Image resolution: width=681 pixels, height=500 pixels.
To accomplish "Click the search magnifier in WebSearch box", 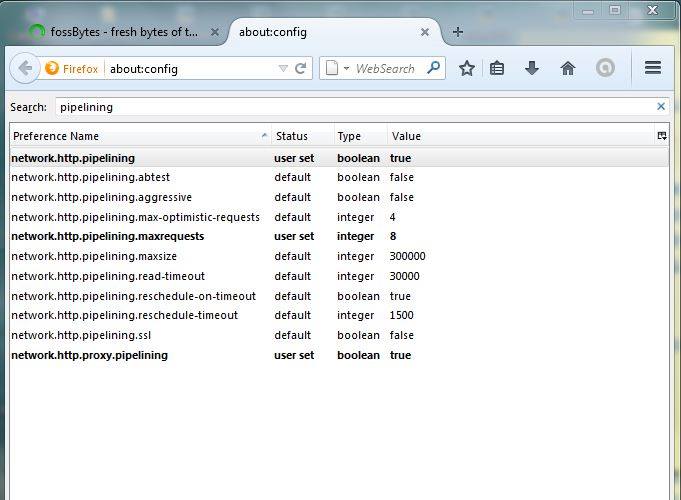I will click(x=434, y=69).
